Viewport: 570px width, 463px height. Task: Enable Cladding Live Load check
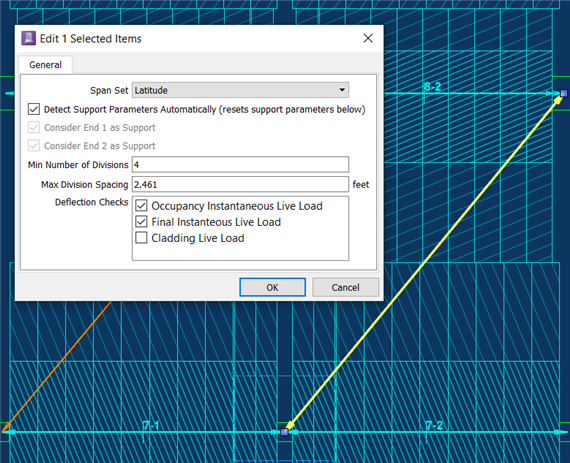[141, 238]
